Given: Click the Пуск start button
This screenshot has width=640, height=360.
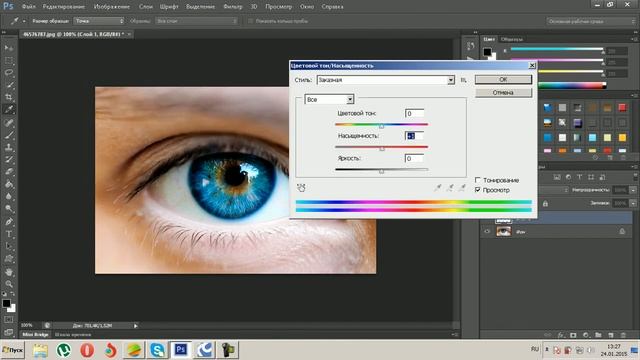Looking at the screenshot, I should click(12, 350).
